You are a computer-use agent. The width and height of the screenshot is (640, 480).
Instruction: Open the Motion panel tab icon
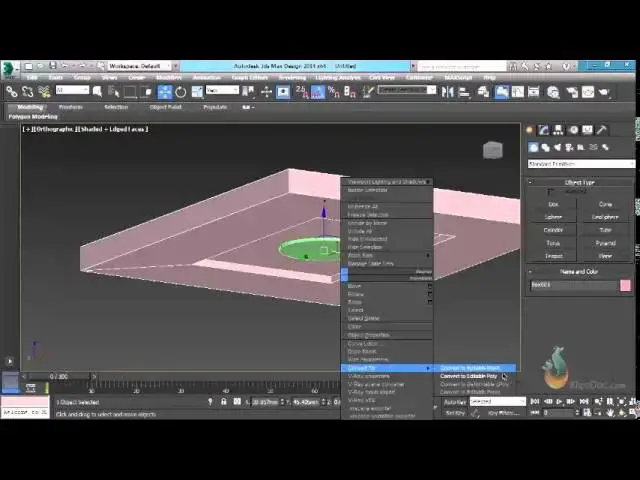pos(573,130)
